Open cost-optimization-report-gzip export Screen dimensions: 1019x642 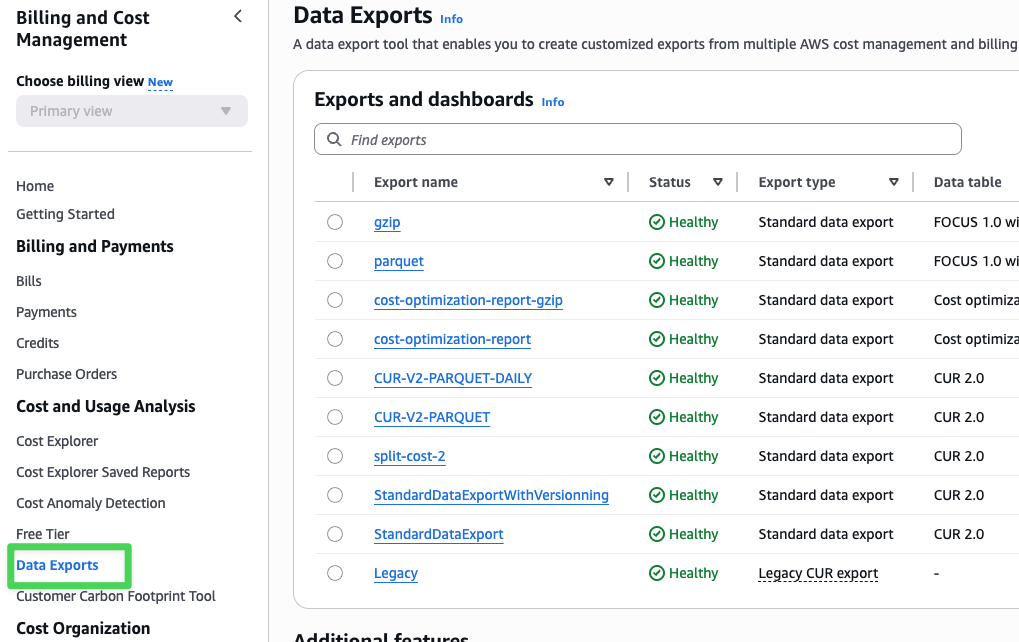point(469,300)
